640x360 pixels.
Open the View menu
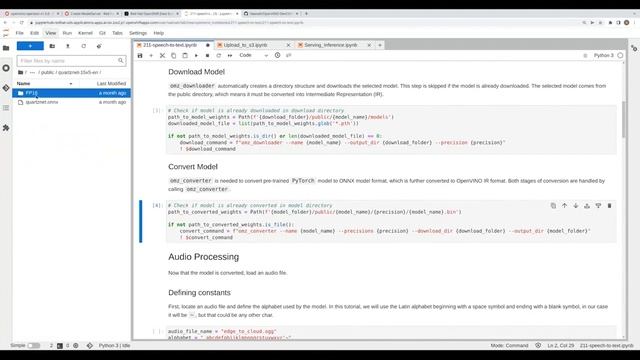click(x=51, y=33)
